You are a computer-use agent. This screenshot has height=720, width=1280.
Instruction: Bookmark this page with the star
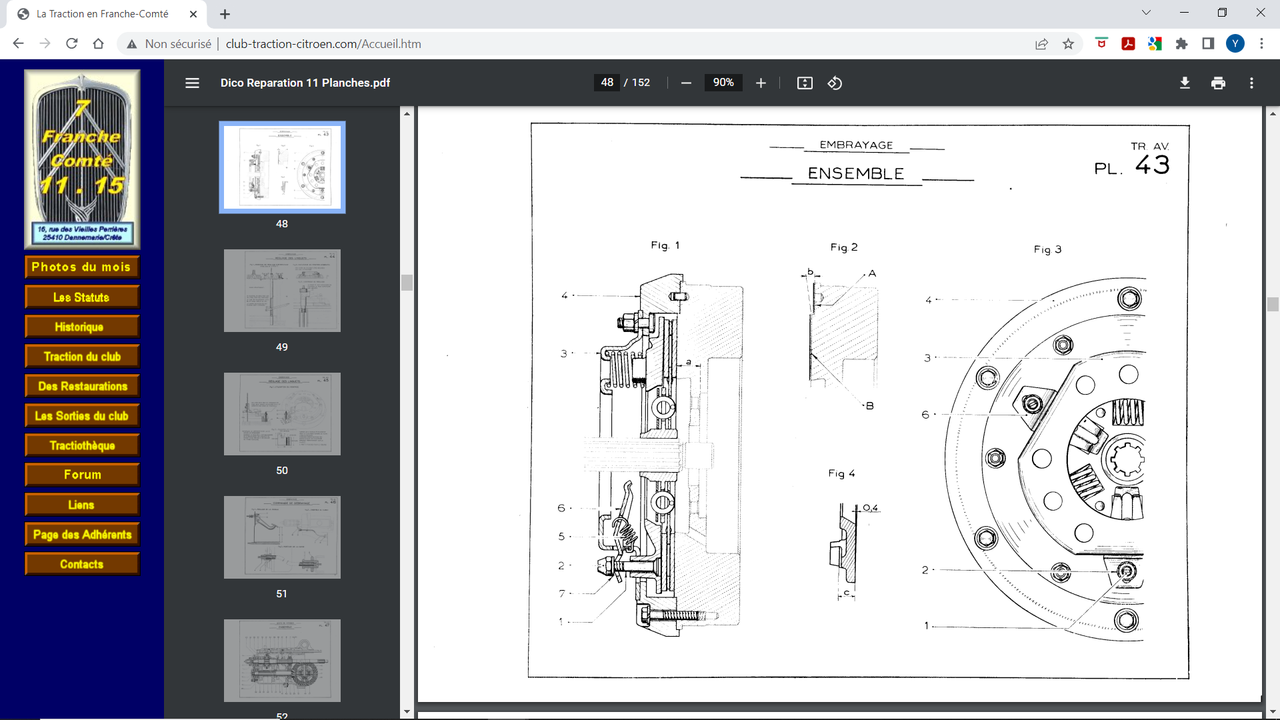click(x=1068, y=44)
